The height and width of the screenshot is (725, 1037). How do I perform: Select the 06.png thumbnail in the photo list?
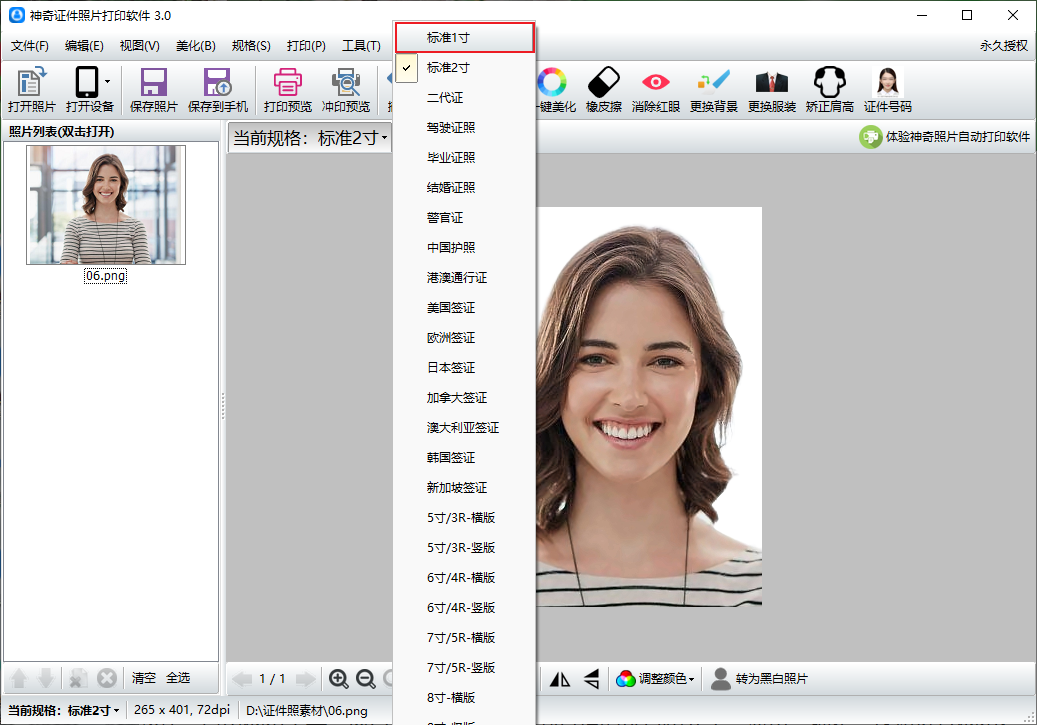click(x=105, y=205)
